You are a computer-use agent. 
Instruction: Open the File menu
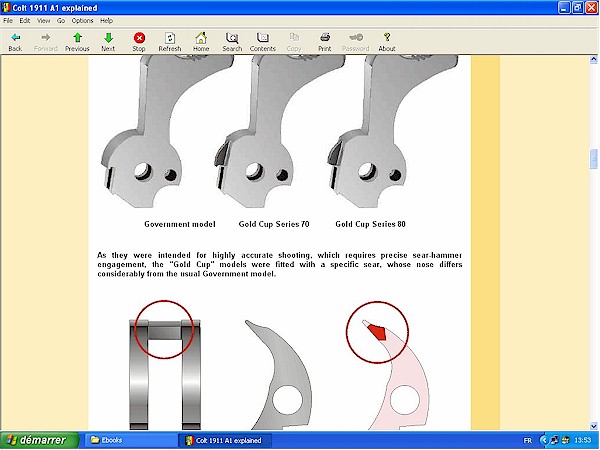point(8,21)
